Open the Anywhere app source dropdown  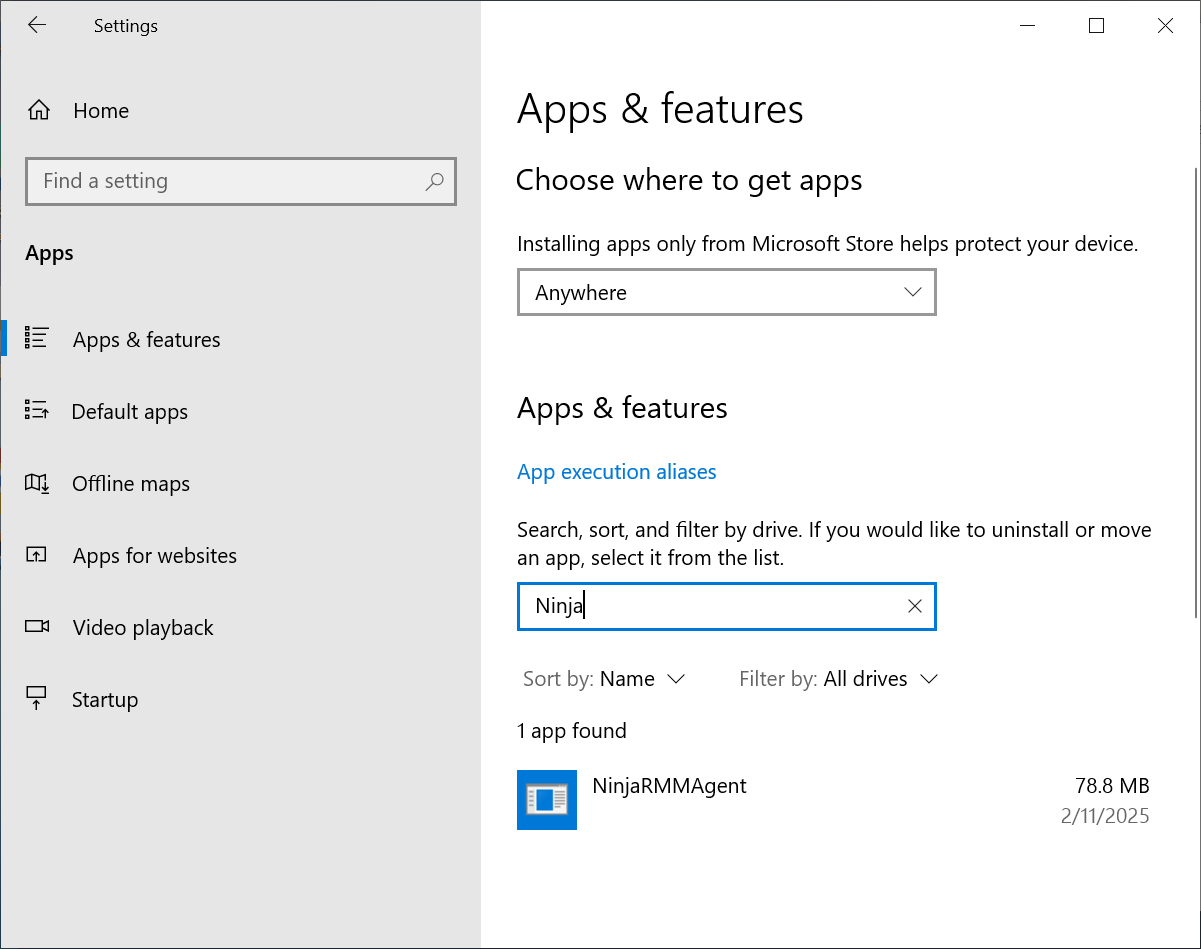(727, 292)
